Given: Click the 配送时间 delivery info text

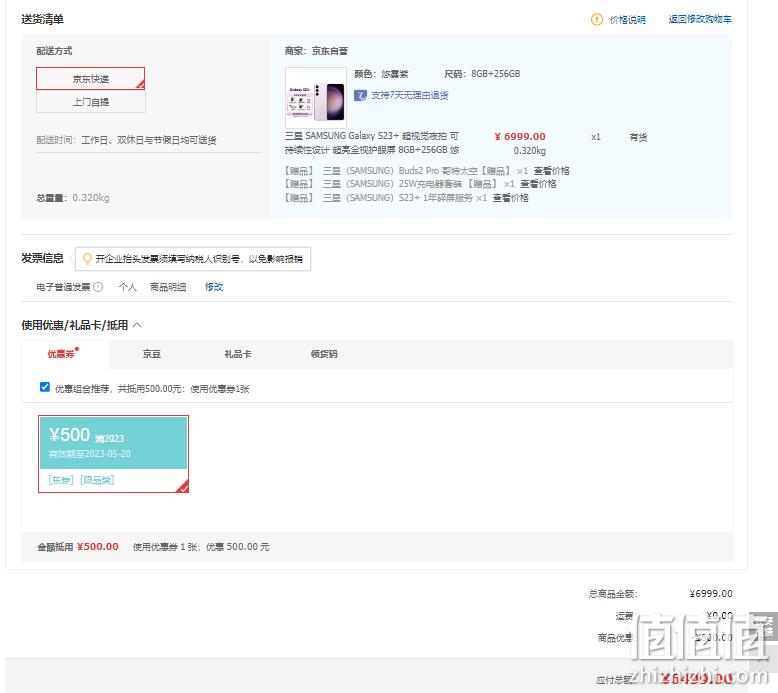Looking at the screenshot, I should tap(126, 140).
